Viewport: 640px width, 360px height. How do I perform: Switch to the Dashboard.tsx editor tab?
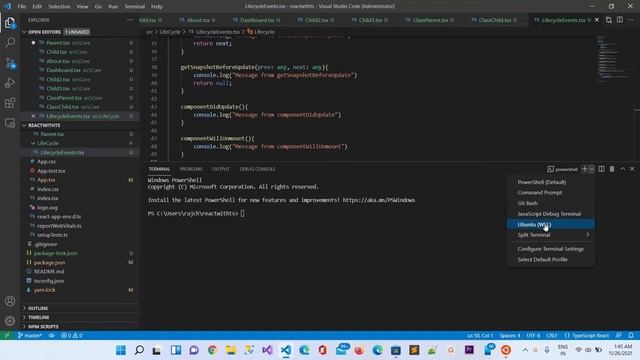pos(257,20)
